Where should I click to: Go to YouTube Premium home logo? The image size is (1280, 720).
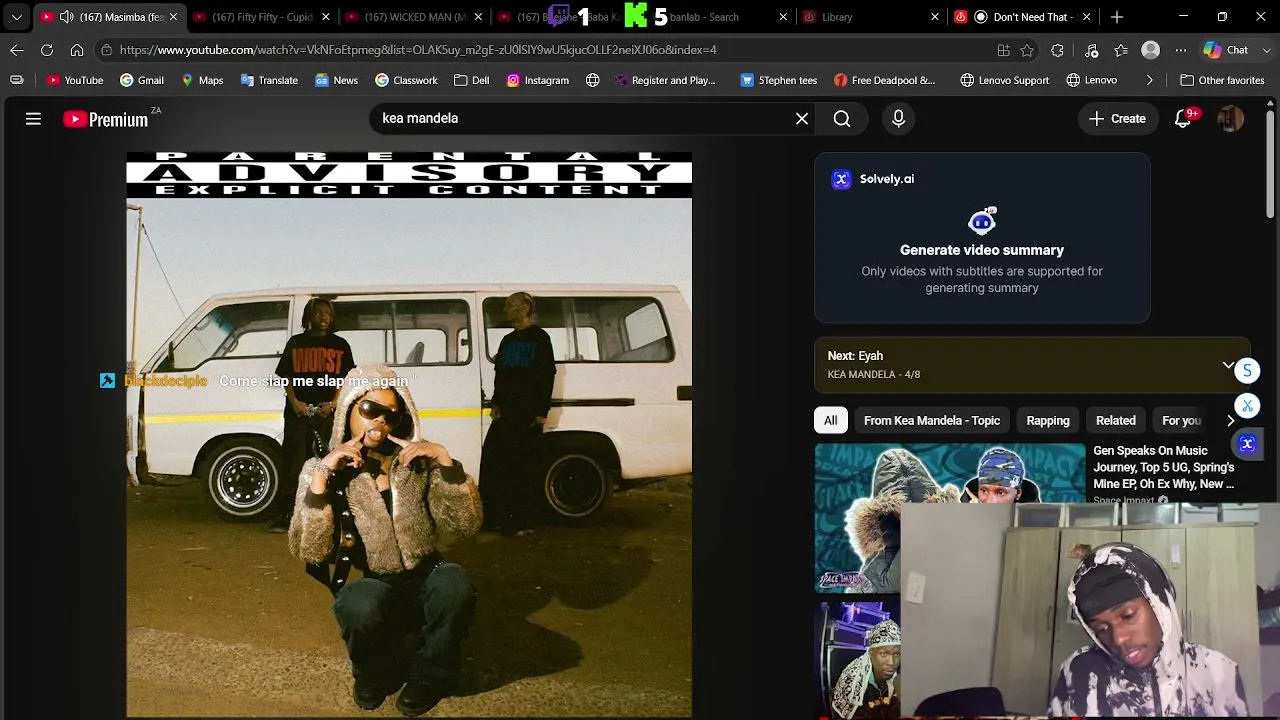[105, 119]
